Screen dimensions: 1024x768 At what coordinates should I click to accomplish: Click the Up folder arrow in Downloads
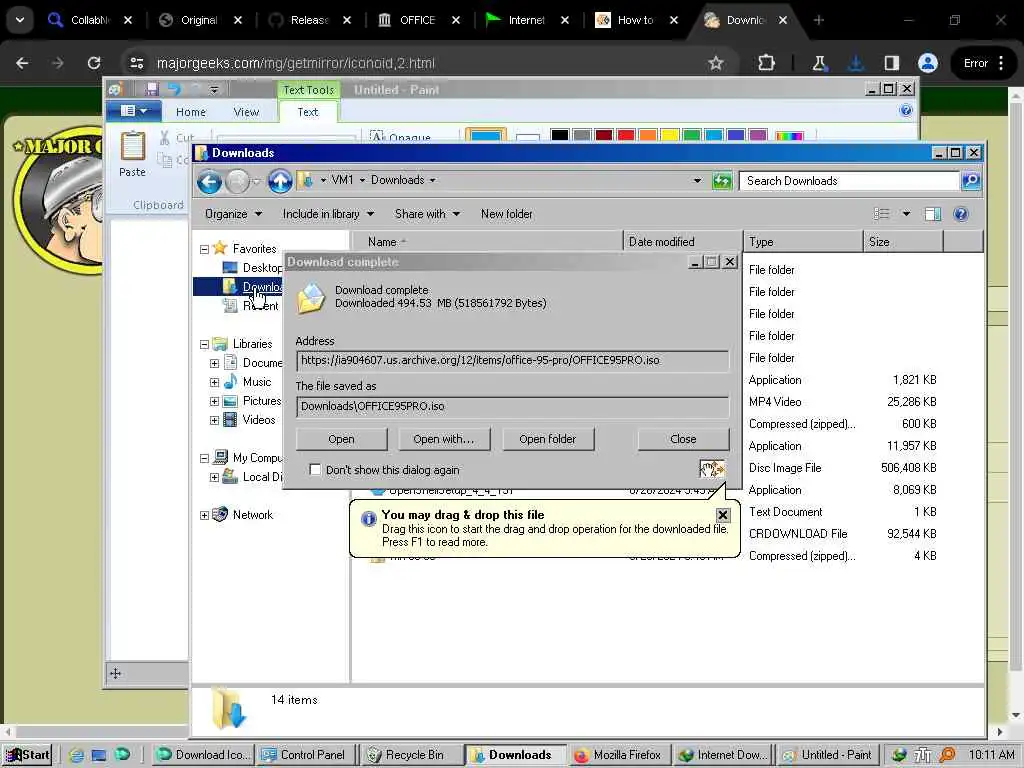tap(280, 181)
